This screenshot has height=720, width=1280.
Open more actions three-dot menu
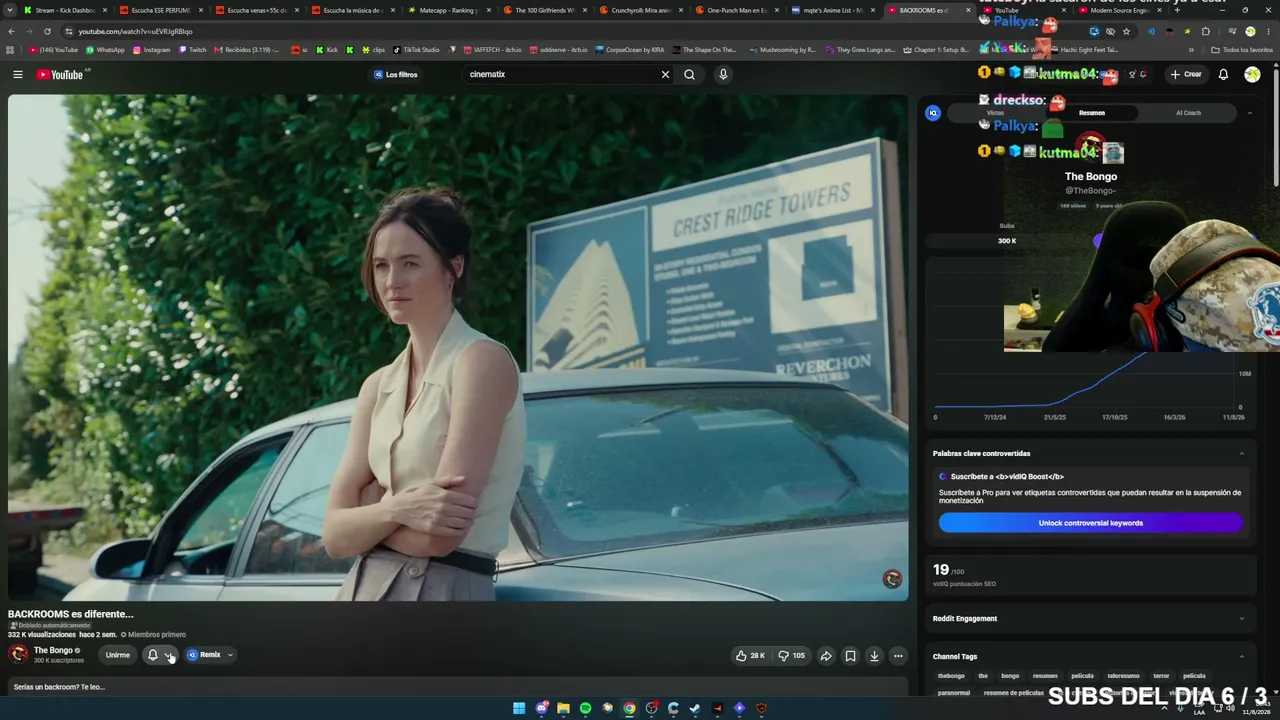pos(898,656)
